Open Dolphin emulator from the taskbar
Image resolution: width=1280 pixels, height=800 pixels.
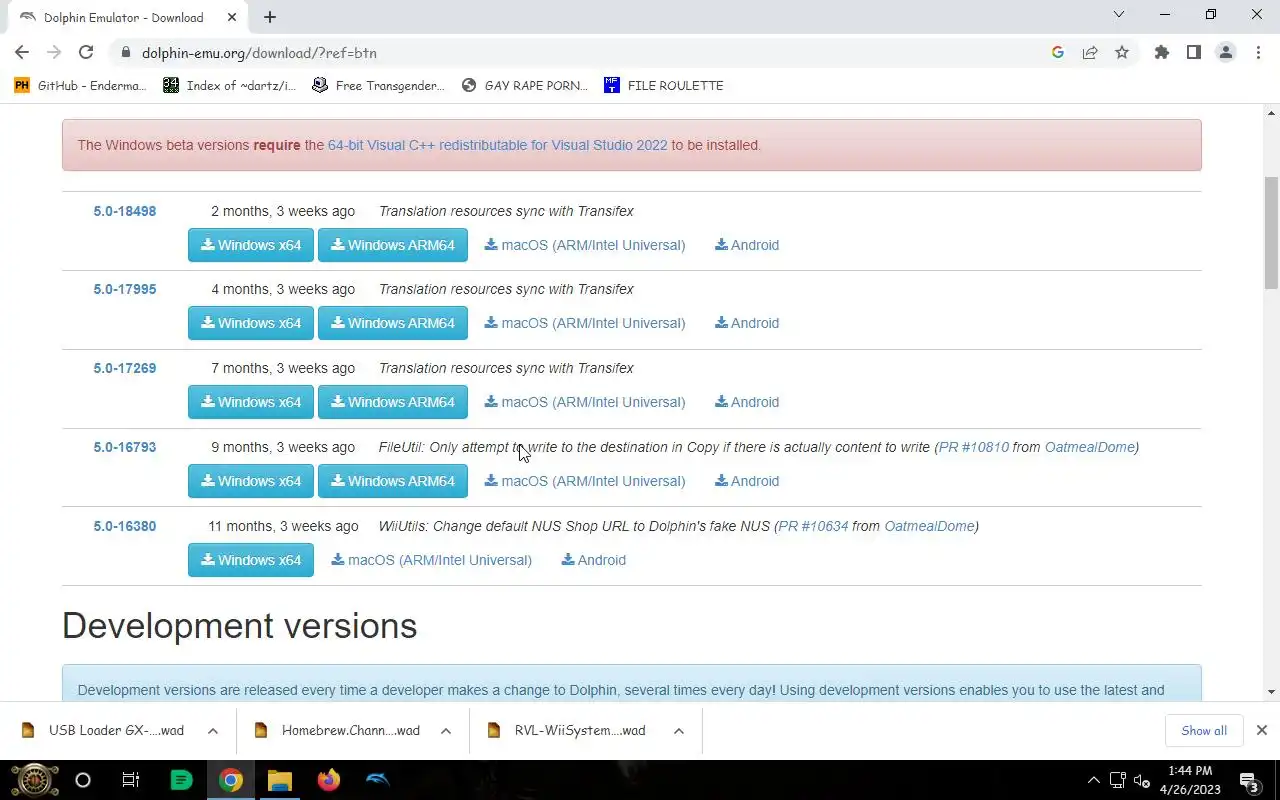(x=377, y=780)
